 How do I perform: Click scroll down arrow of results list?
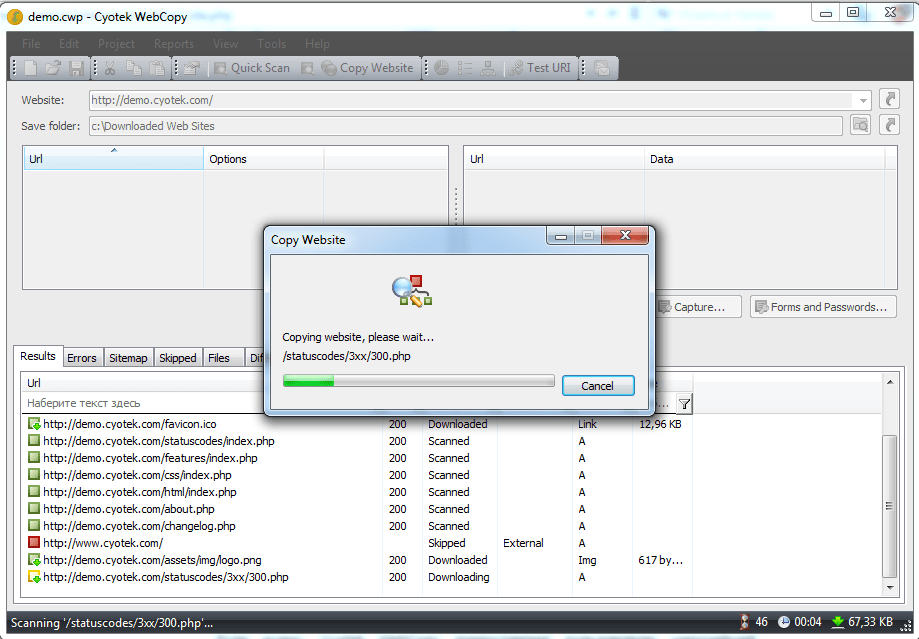[x=890, y=587]
